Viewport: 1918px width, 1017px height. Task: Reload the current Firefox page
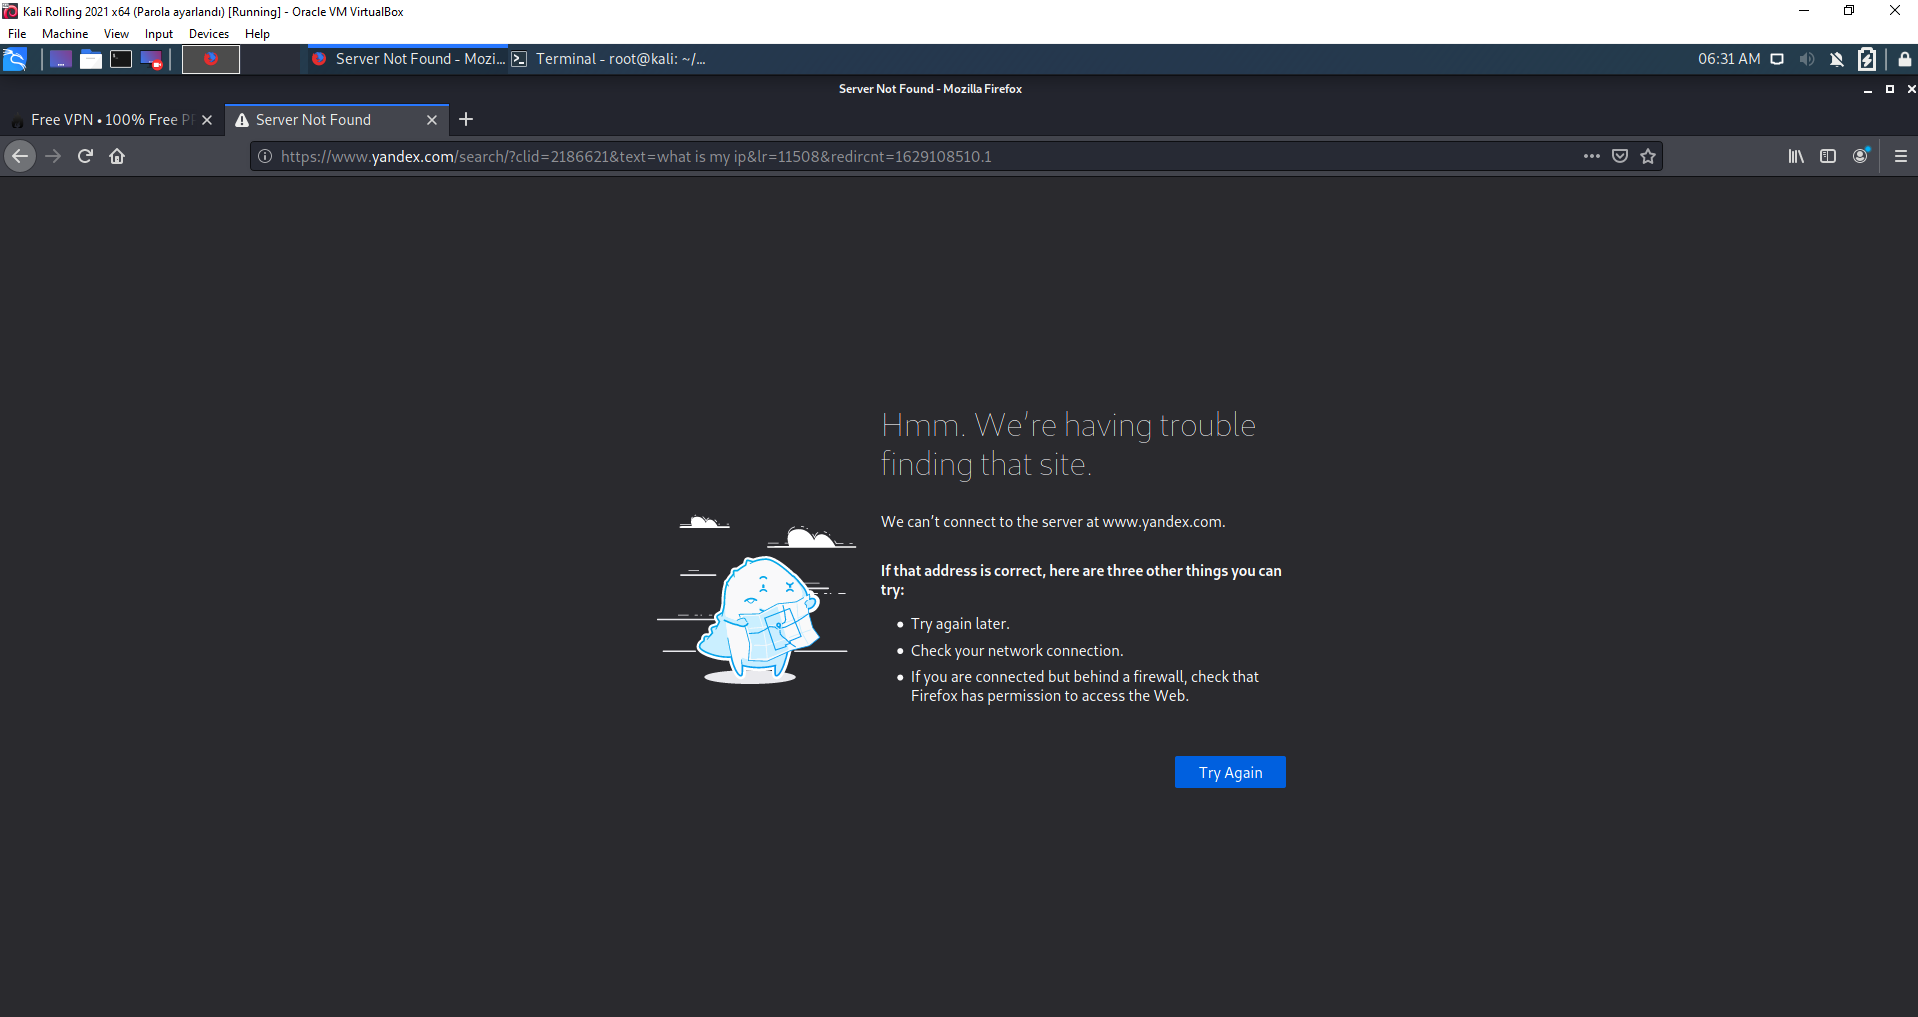[x=85, y=156]
